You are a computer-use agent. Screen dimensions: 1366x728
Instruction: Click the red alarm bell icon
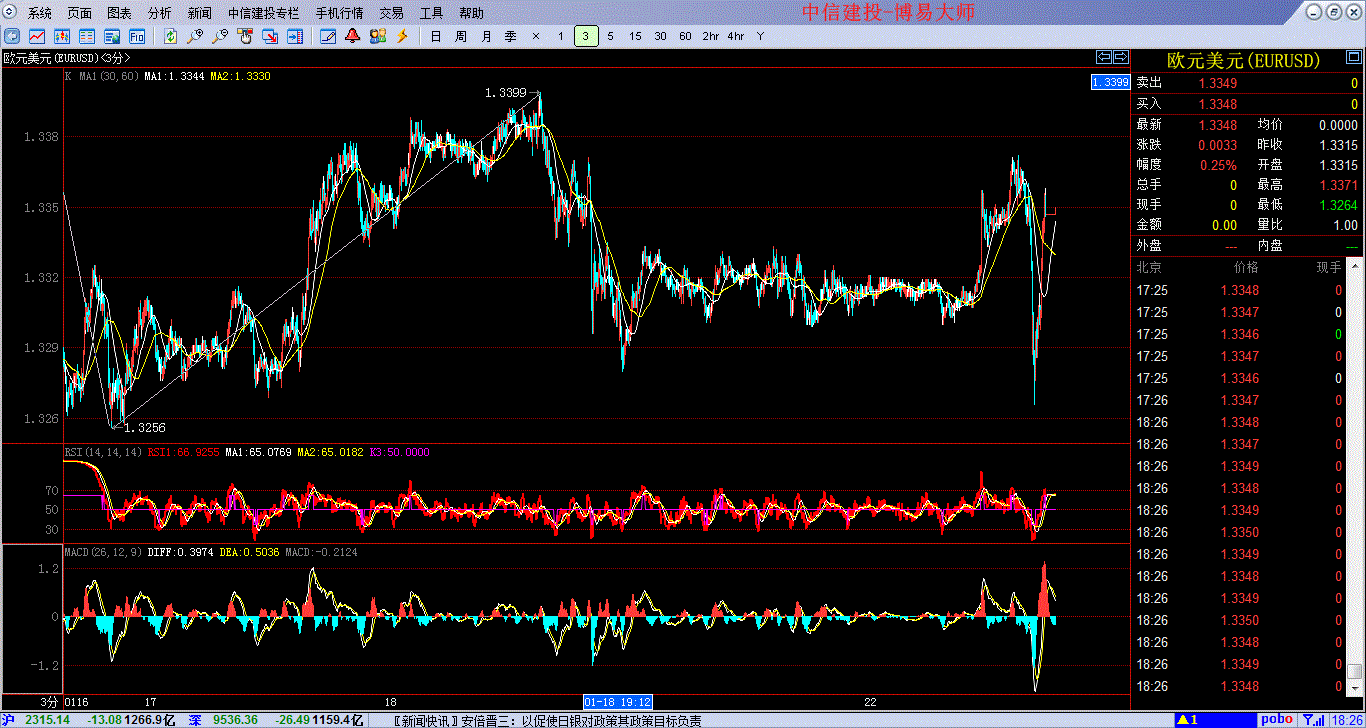tap(352, 36)
